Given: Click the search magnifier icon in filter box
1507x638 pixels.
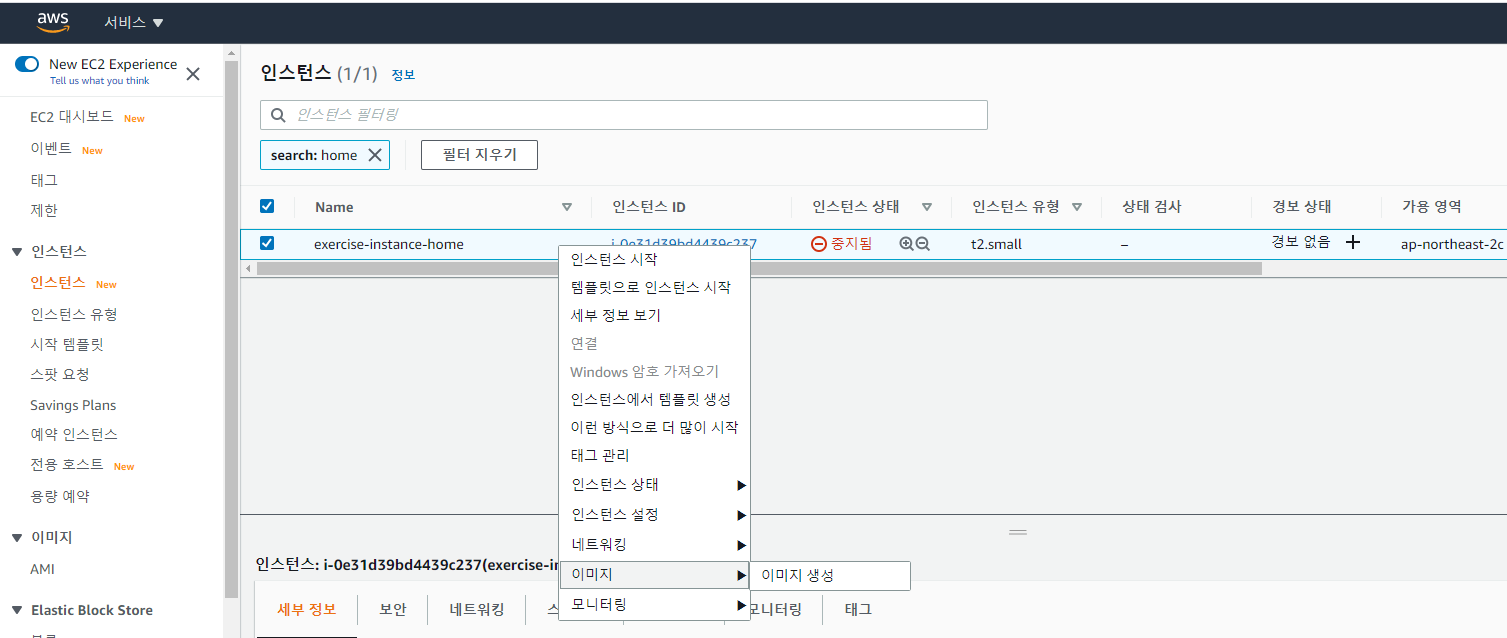Looking at the screenshot, I should tap(277, 115).
